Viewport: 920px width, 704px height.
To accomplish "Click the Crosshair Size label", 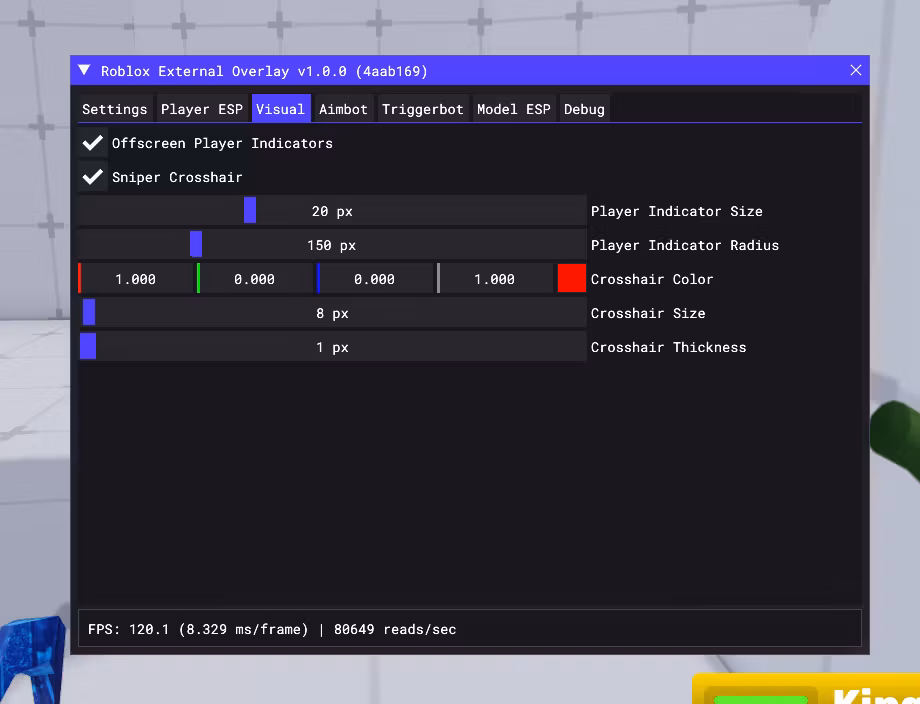I will tap(648, 313).
